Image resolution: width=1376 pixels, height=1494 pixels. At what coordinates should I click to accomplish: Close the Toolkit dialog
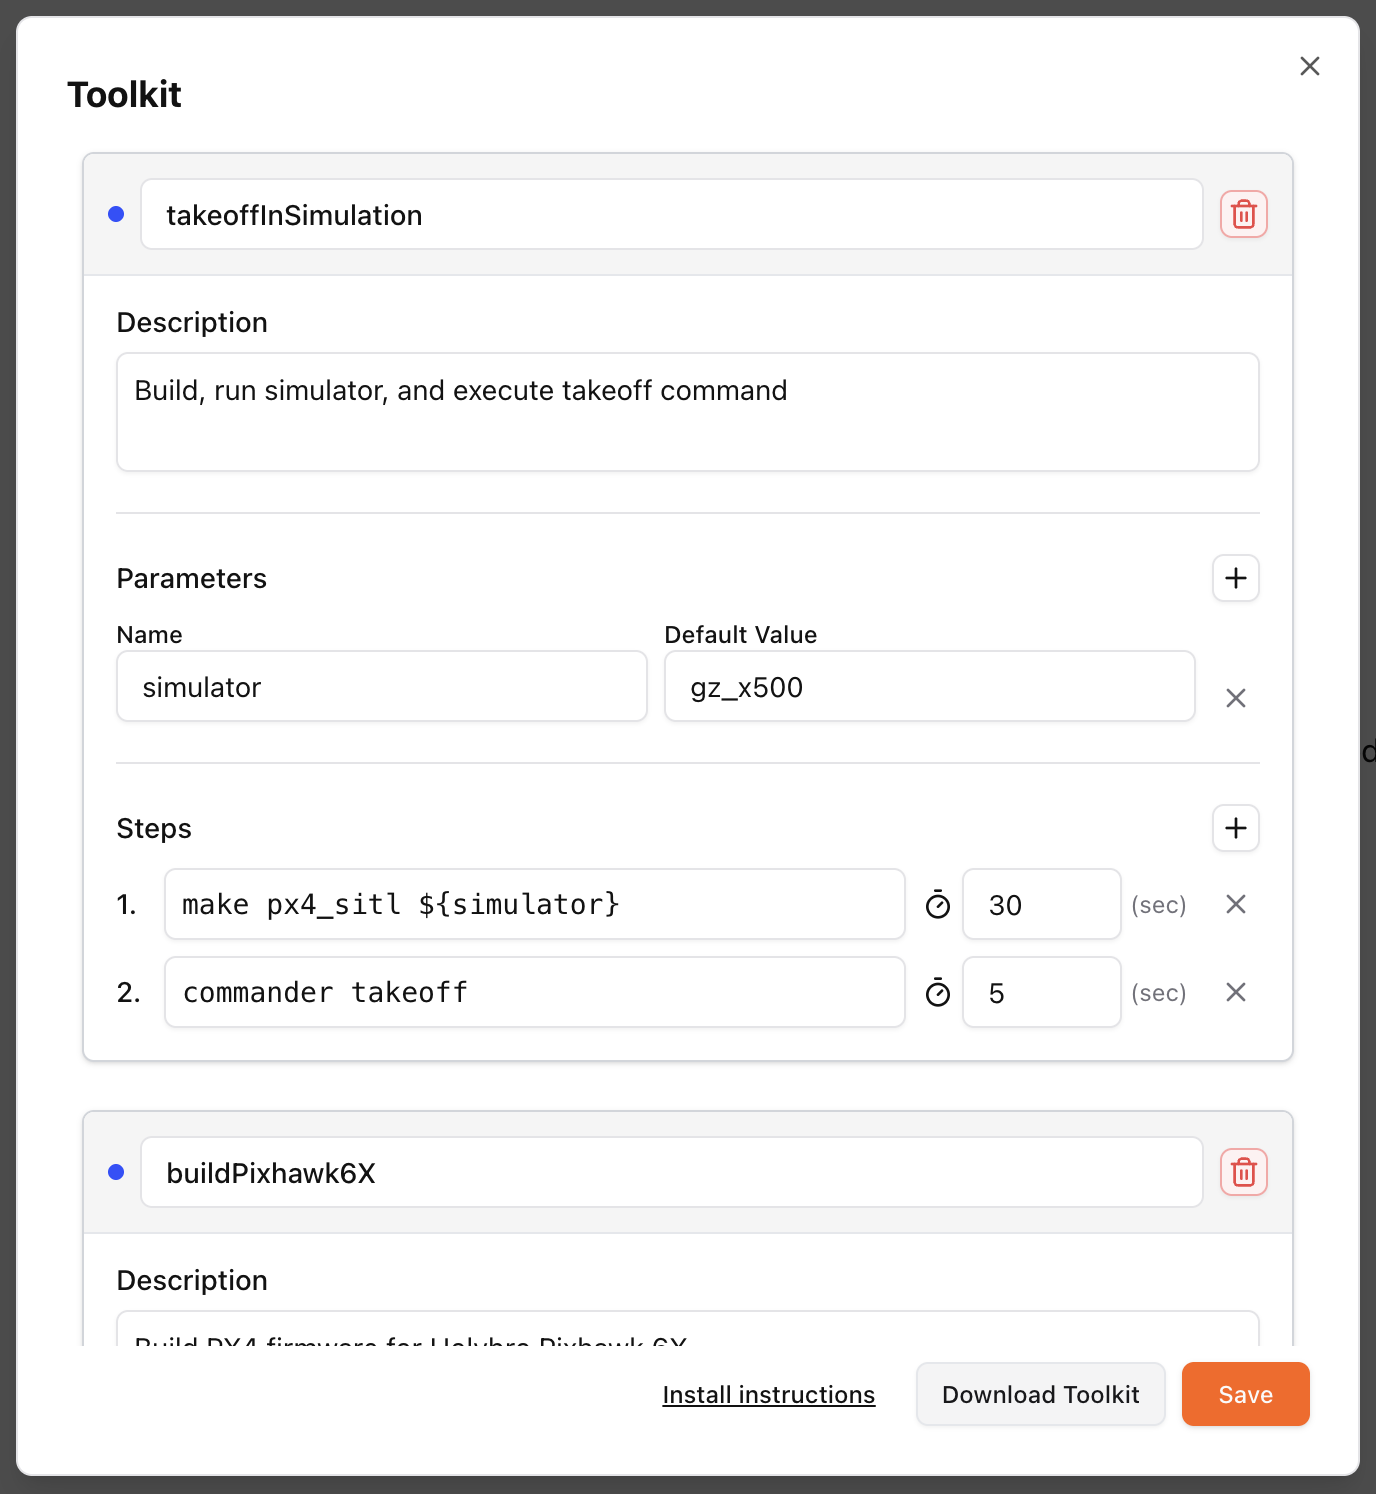tap(1310, 66)
